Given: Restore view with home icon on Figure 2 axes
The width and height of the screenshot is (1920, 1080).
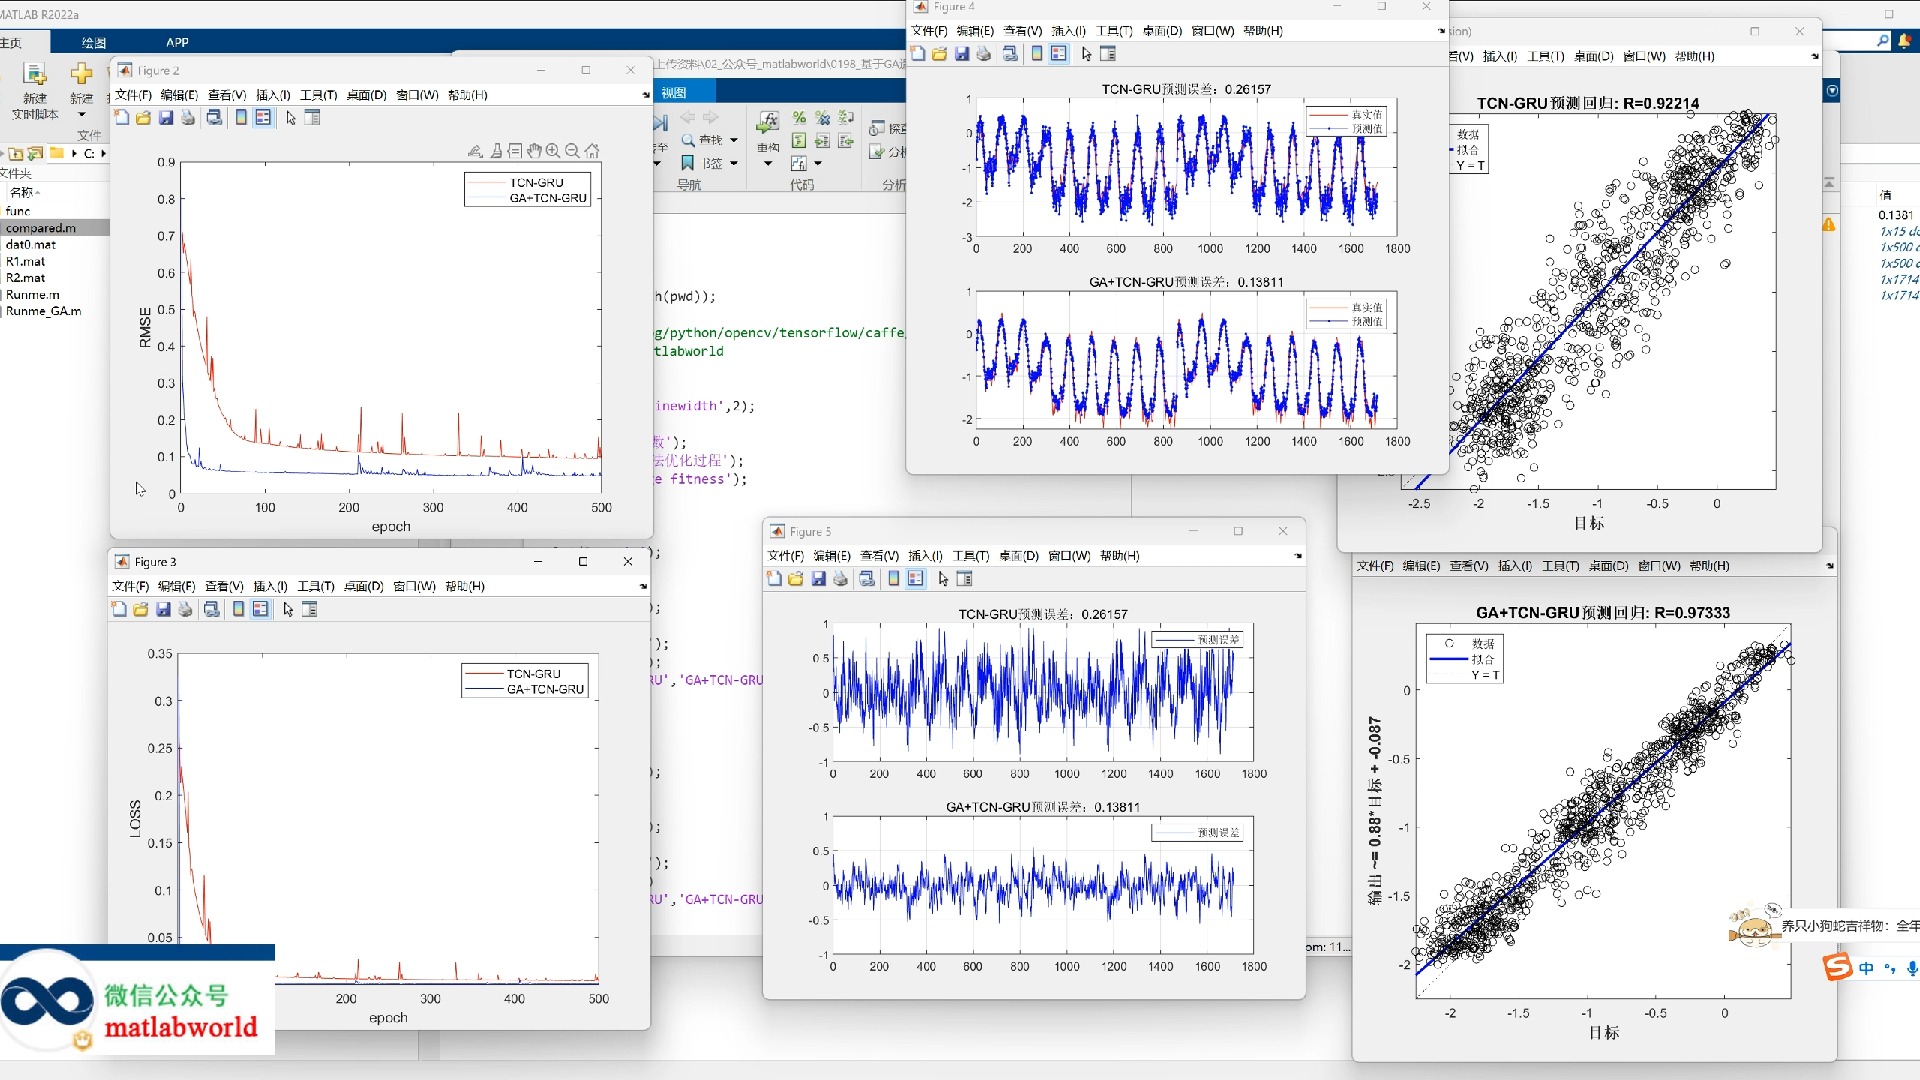Looking at the screenshot, I should (592, 151).
